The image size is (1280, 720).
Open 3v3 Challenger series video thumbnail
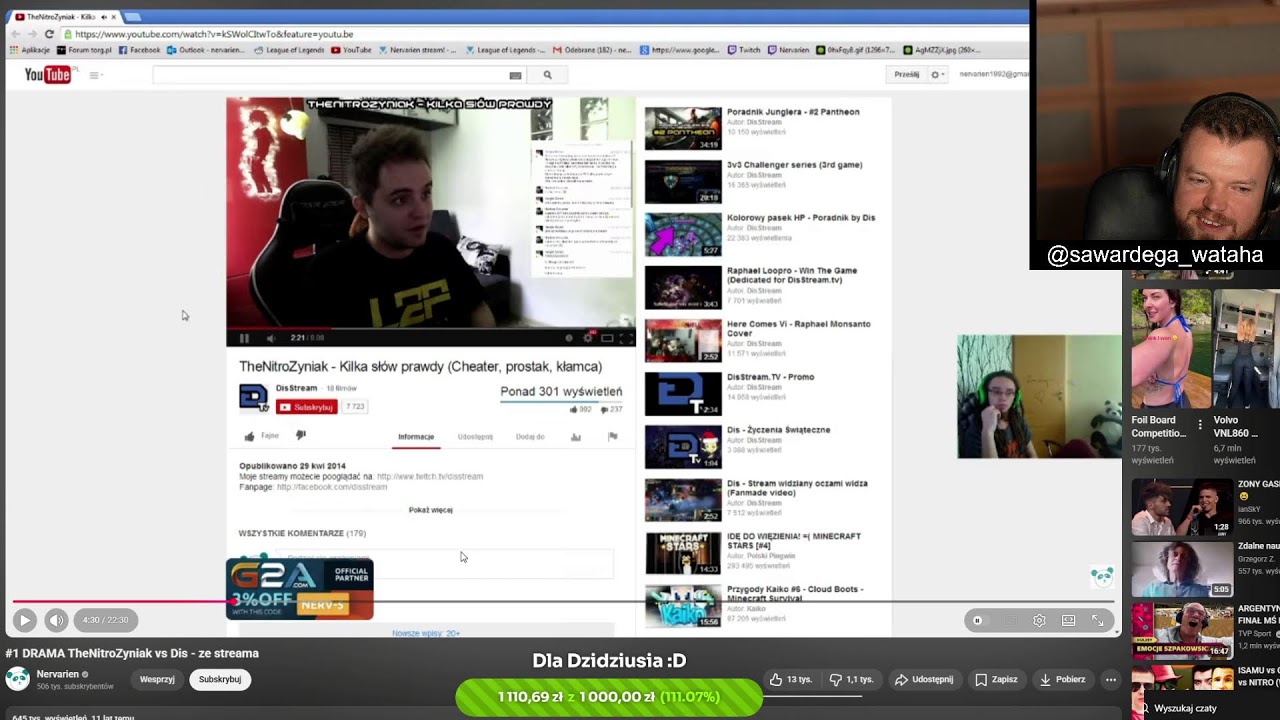(683, 181)
